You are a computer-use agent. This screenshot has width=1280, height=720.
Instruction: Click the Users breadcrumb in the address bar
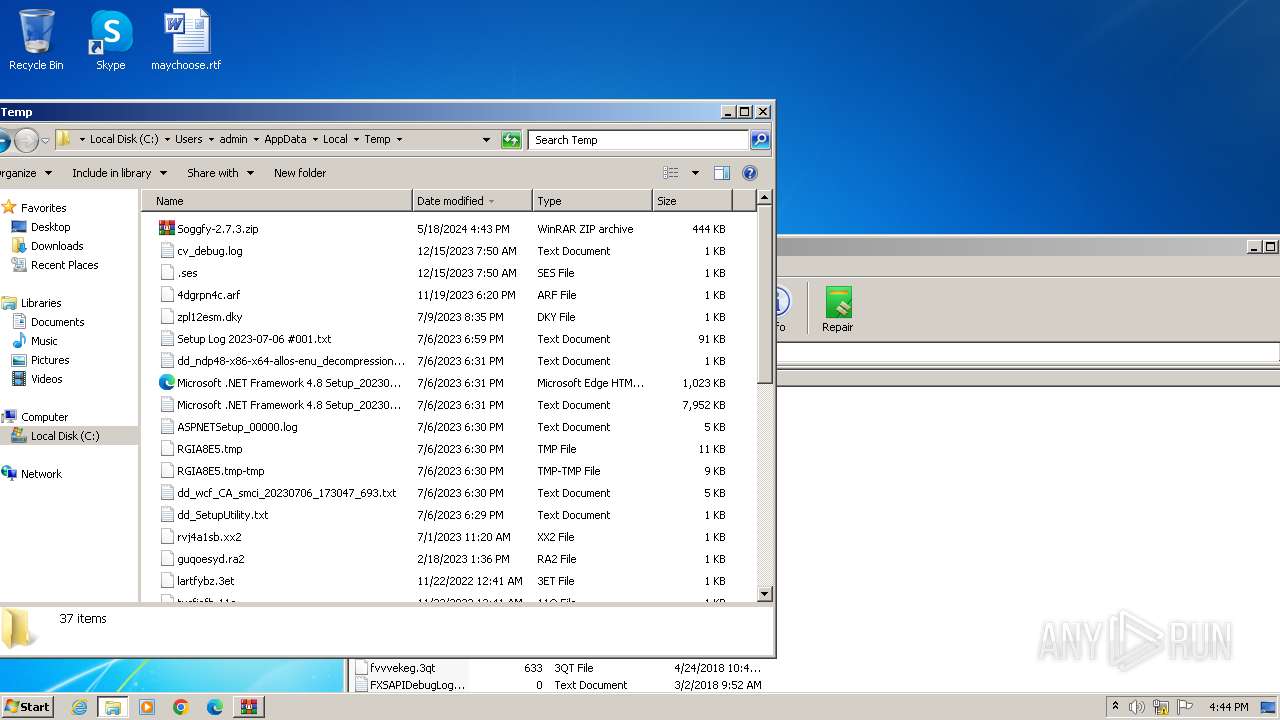point(189,139)
